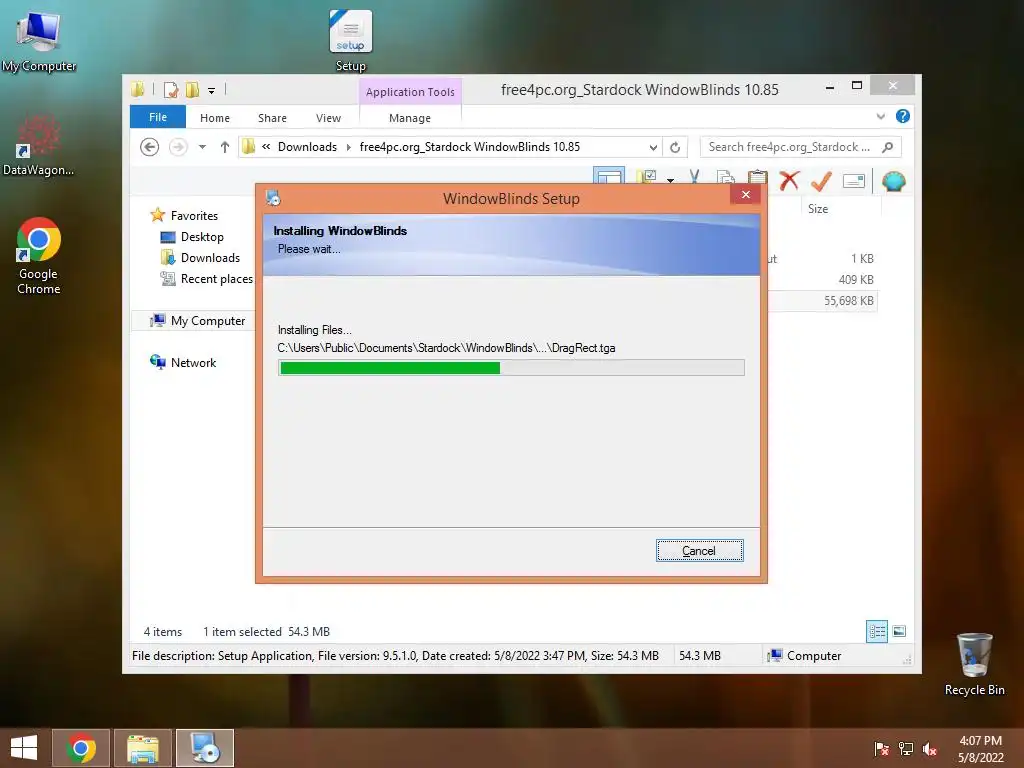Click the red X delete toolbar icon
This screenshot has width=1024, height=768.
coord(789,180)
